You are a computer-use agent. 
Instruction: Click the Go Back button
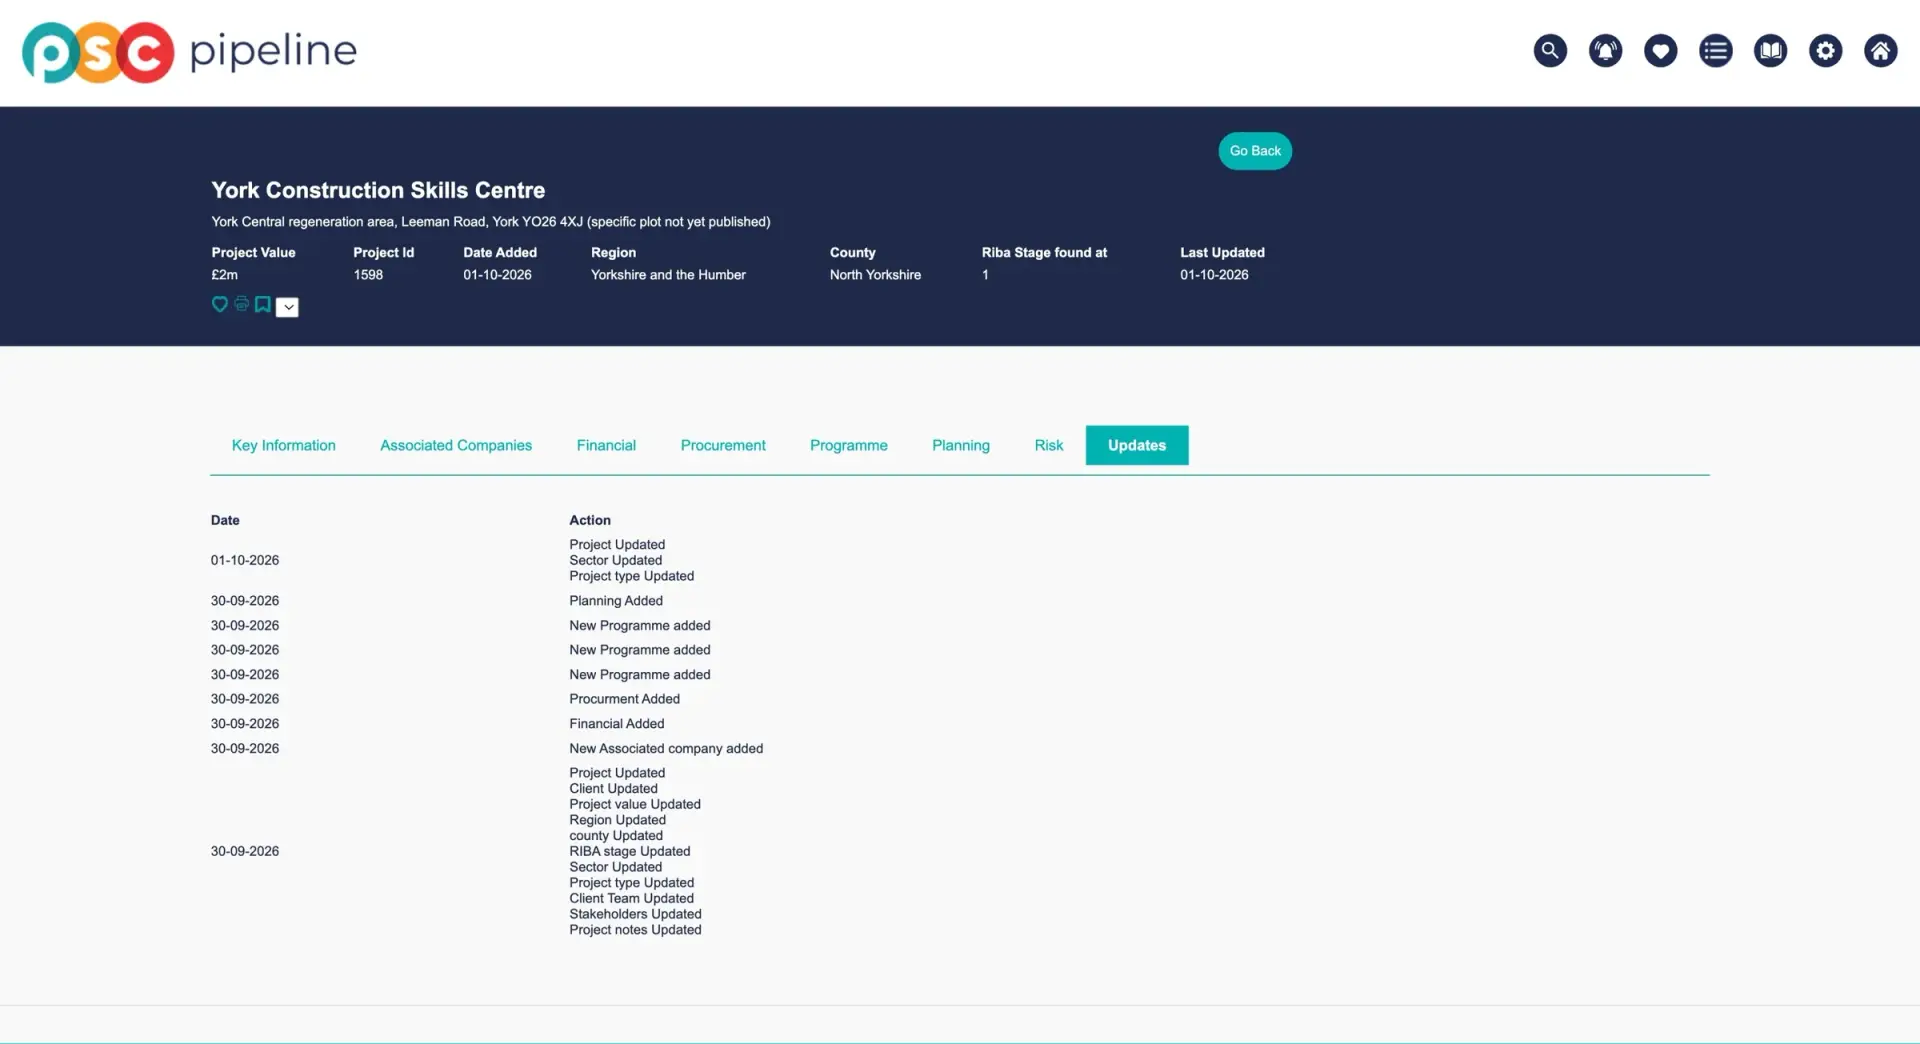click(x=1255, y=151)
